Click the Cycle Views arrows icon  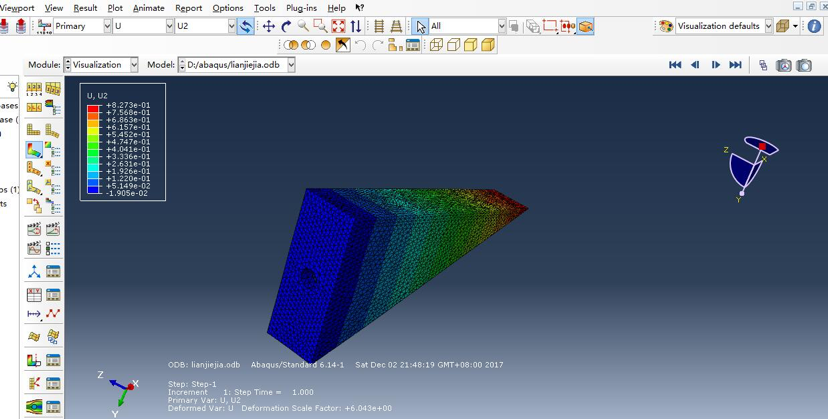pyautogui.click(x=356, y=26)
